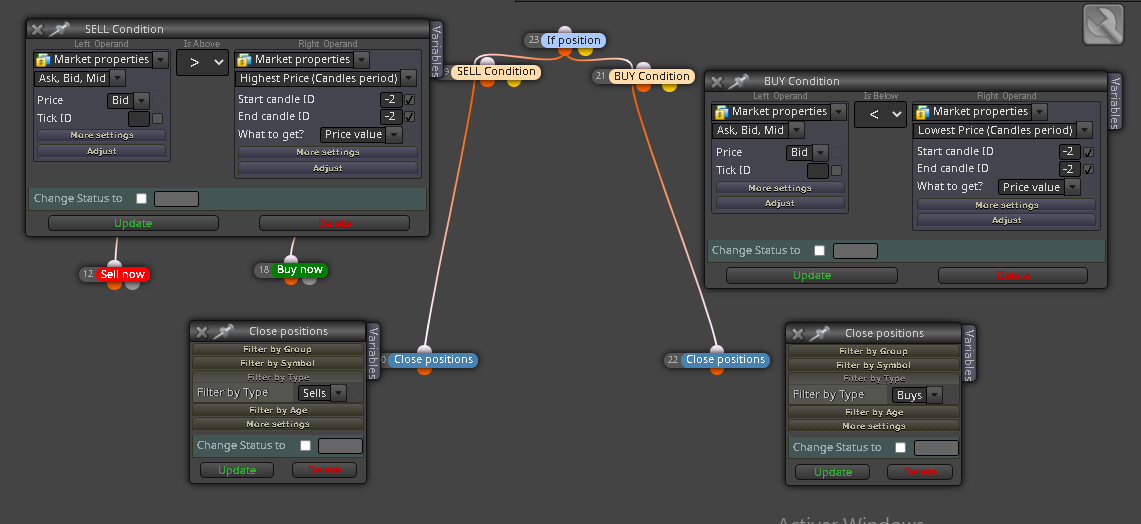
Task: Click Update button in SELL Condition panel
Action: (133, 223)
